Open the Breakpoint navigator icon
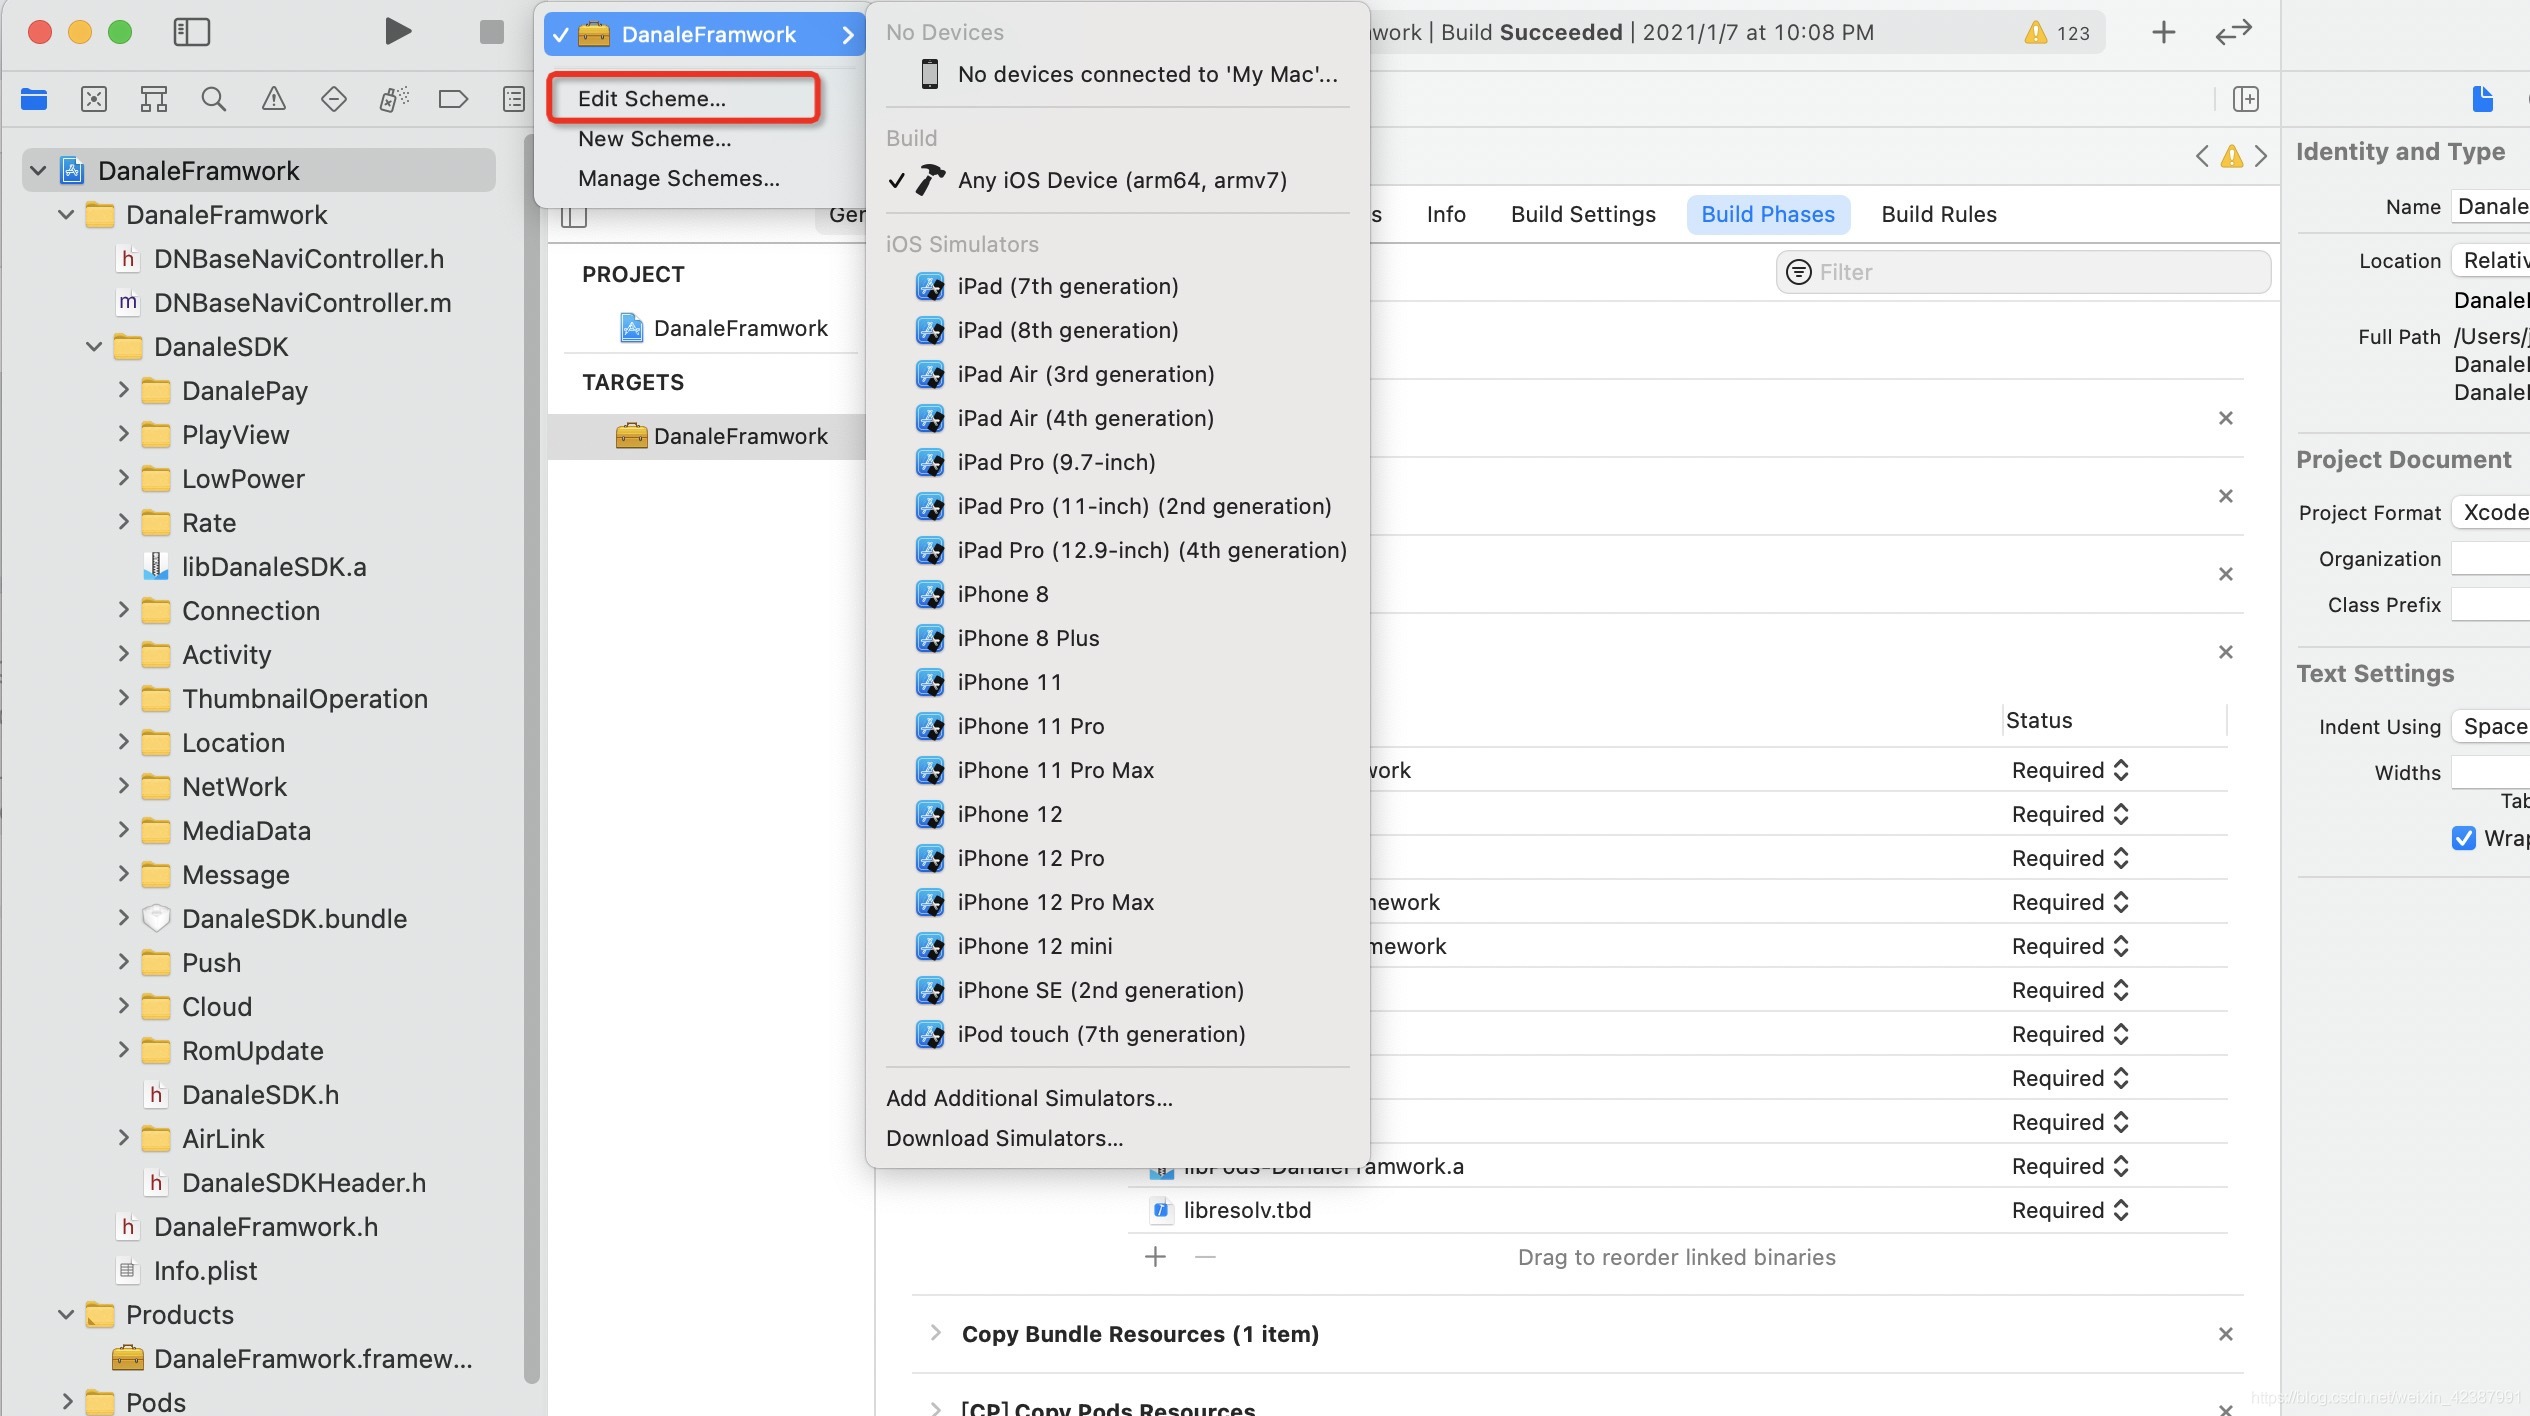This screenshot has height=1416, width=2530. click(453, 99)
